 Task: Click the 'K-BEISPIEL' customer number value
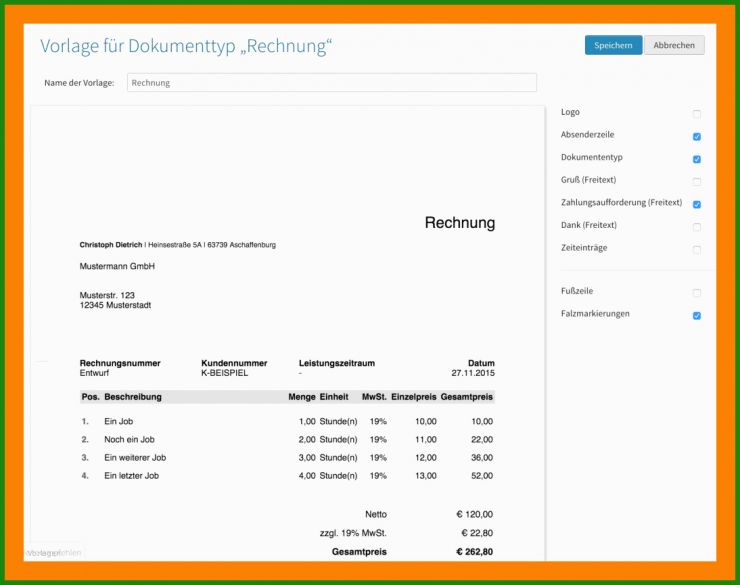[224, 373]
